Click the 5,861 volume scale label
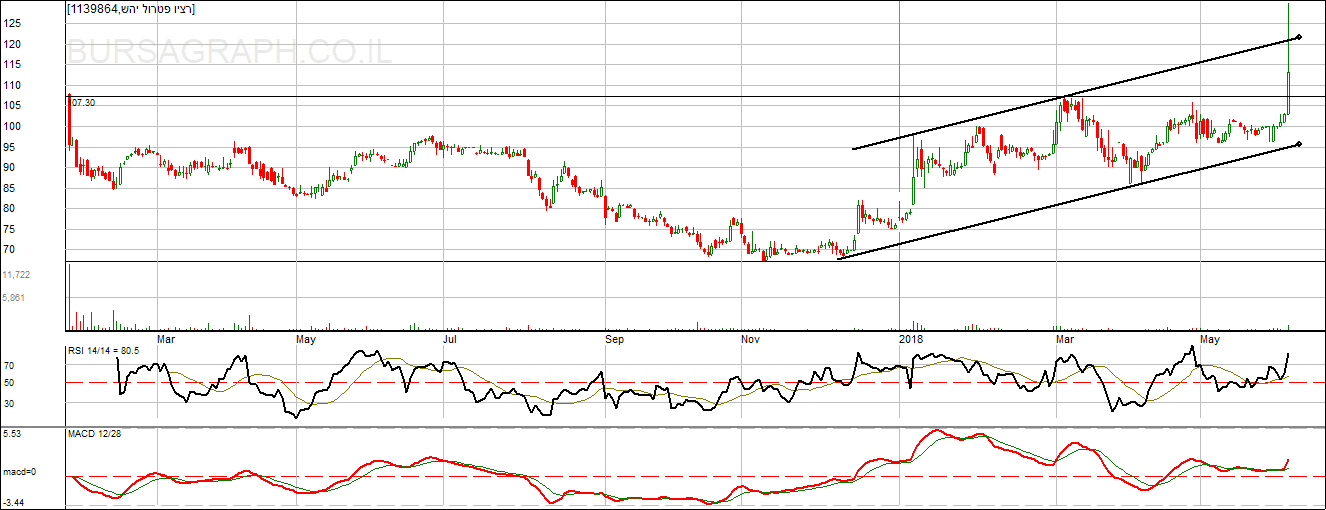1326x510 pixels. coord(14,298)
